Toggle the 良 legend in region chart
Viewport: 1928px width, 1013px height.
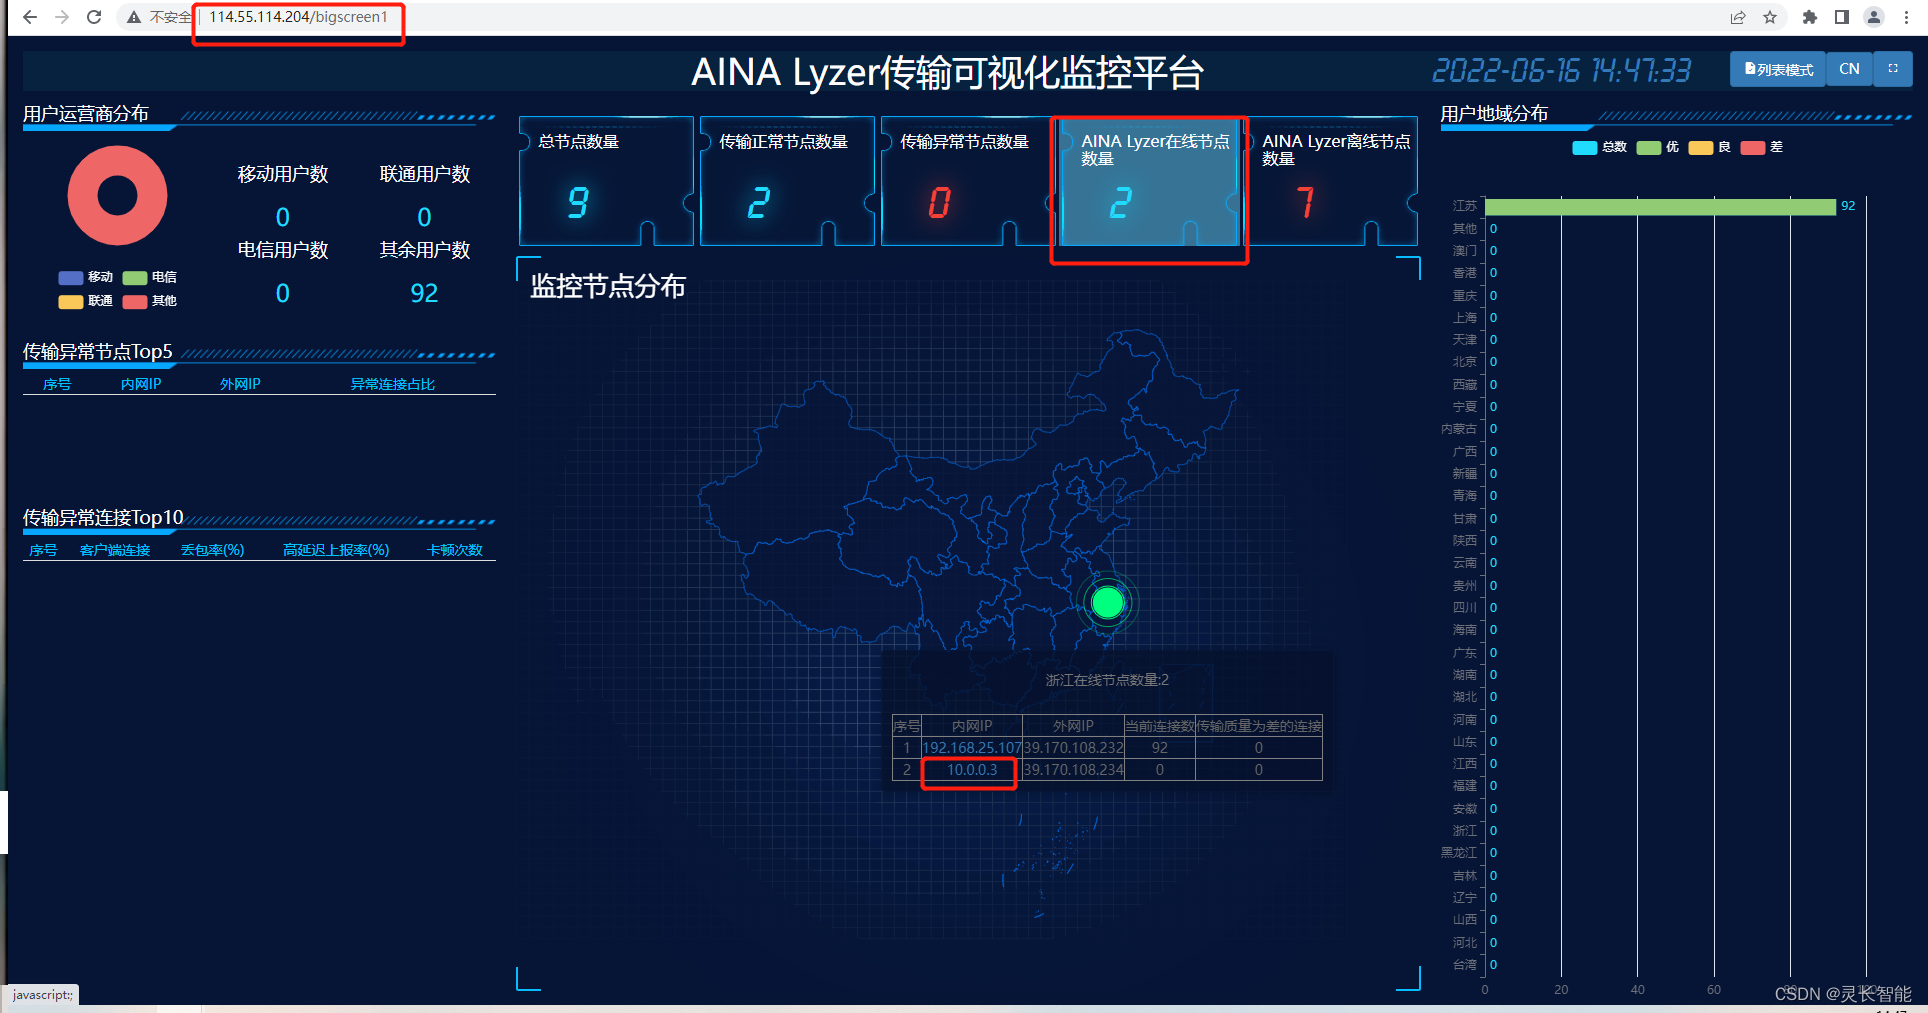pos(1701,148)
